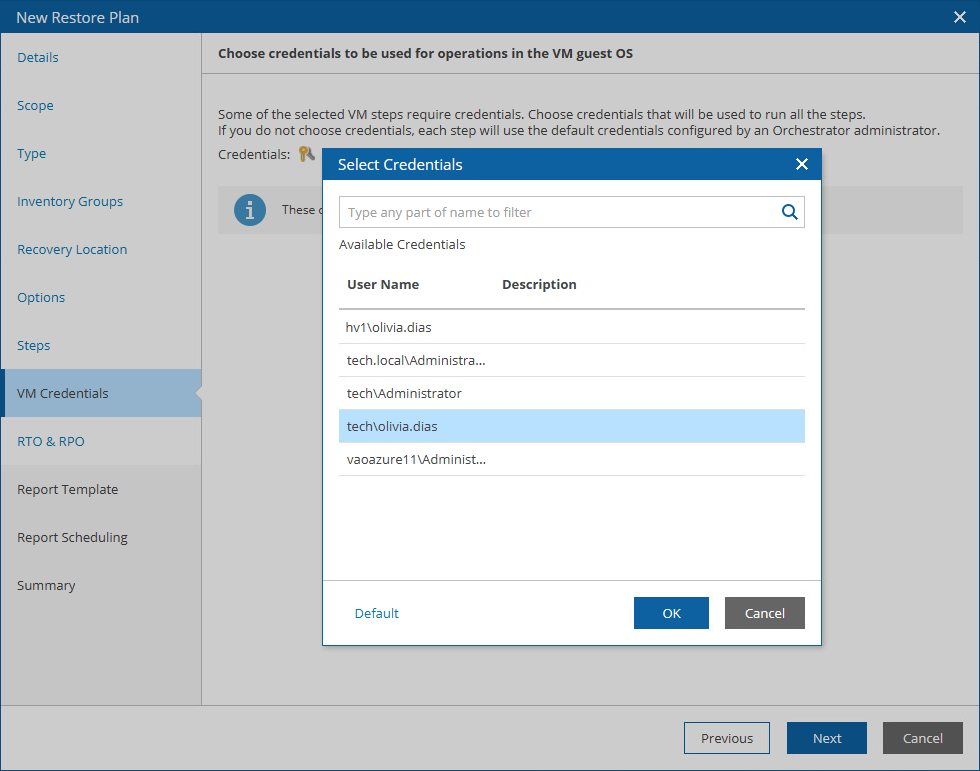Viewport: 980px width, 771px height.
Task: Cancel the Select Credentials dialog
Action: (x=764, y=613)
